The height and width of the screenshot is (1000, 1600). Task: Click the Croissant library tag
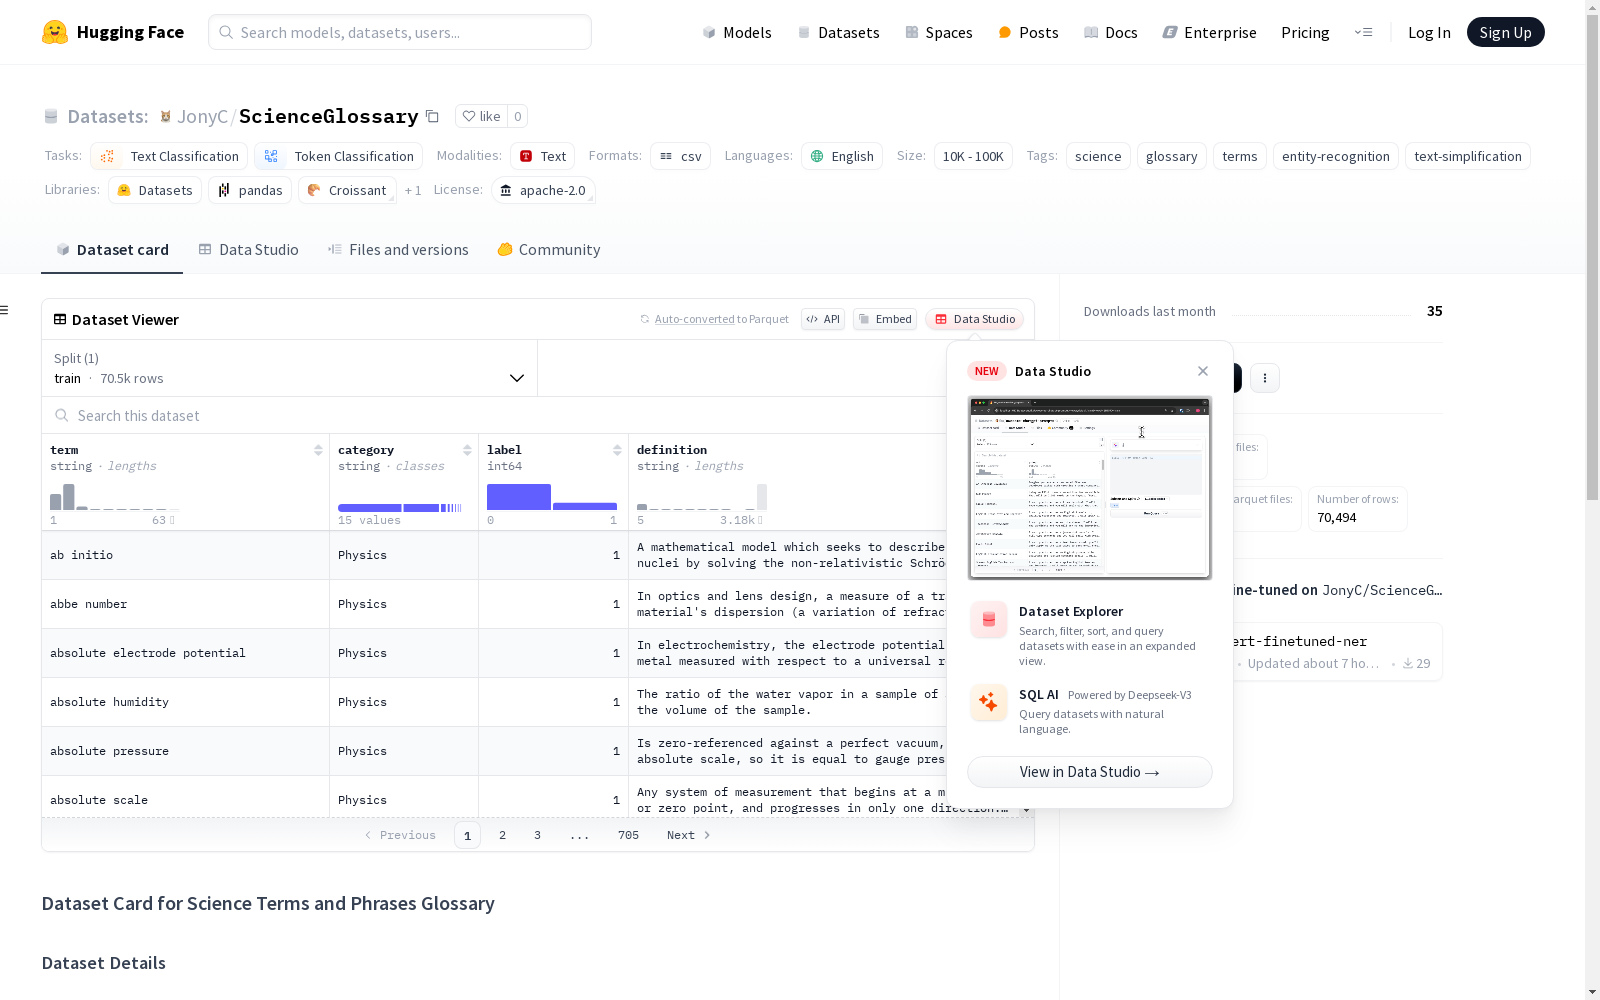click(347, 190)
